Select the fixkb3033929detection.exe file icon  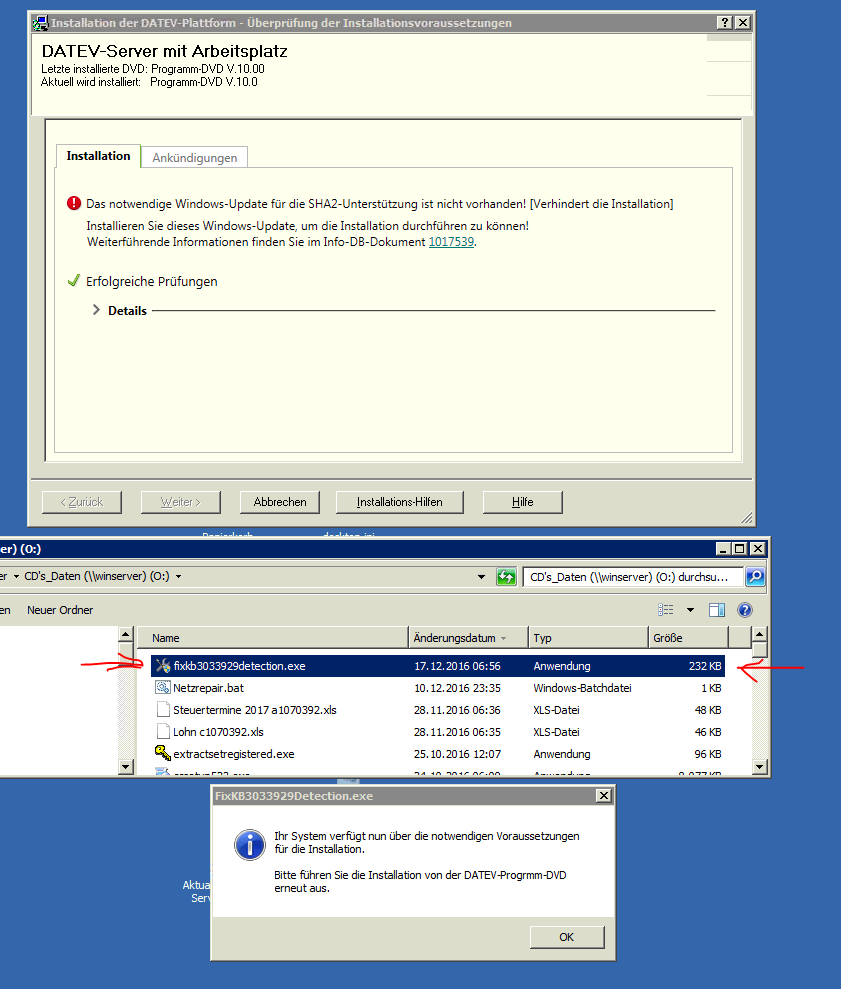pos(163,666)
